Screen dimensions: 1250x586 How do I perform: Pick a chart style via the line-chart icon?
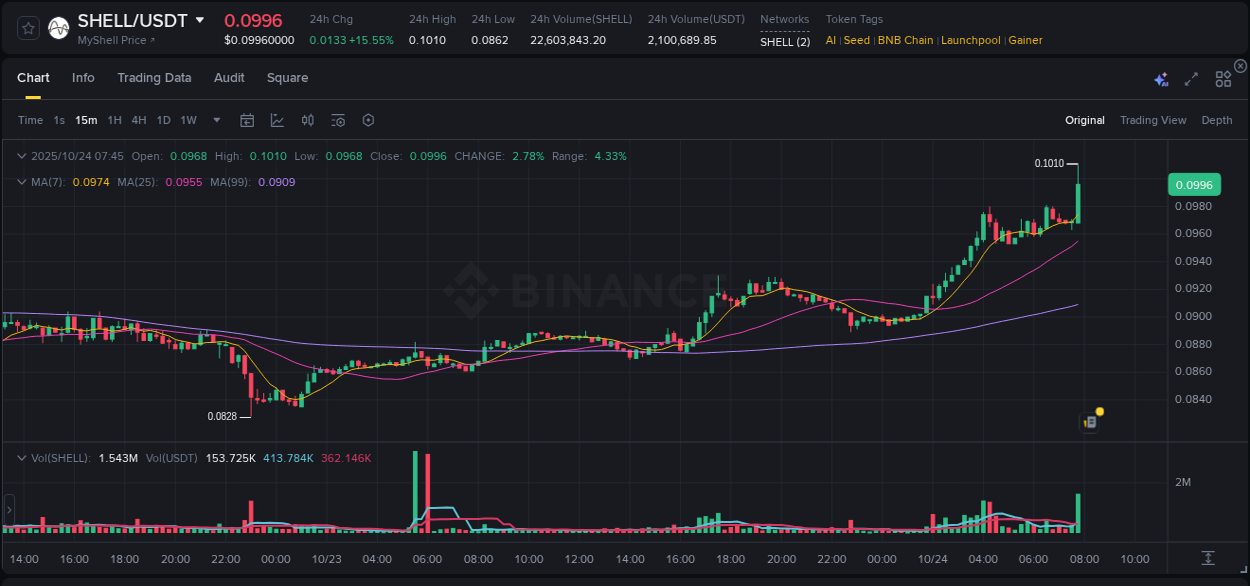278,119
